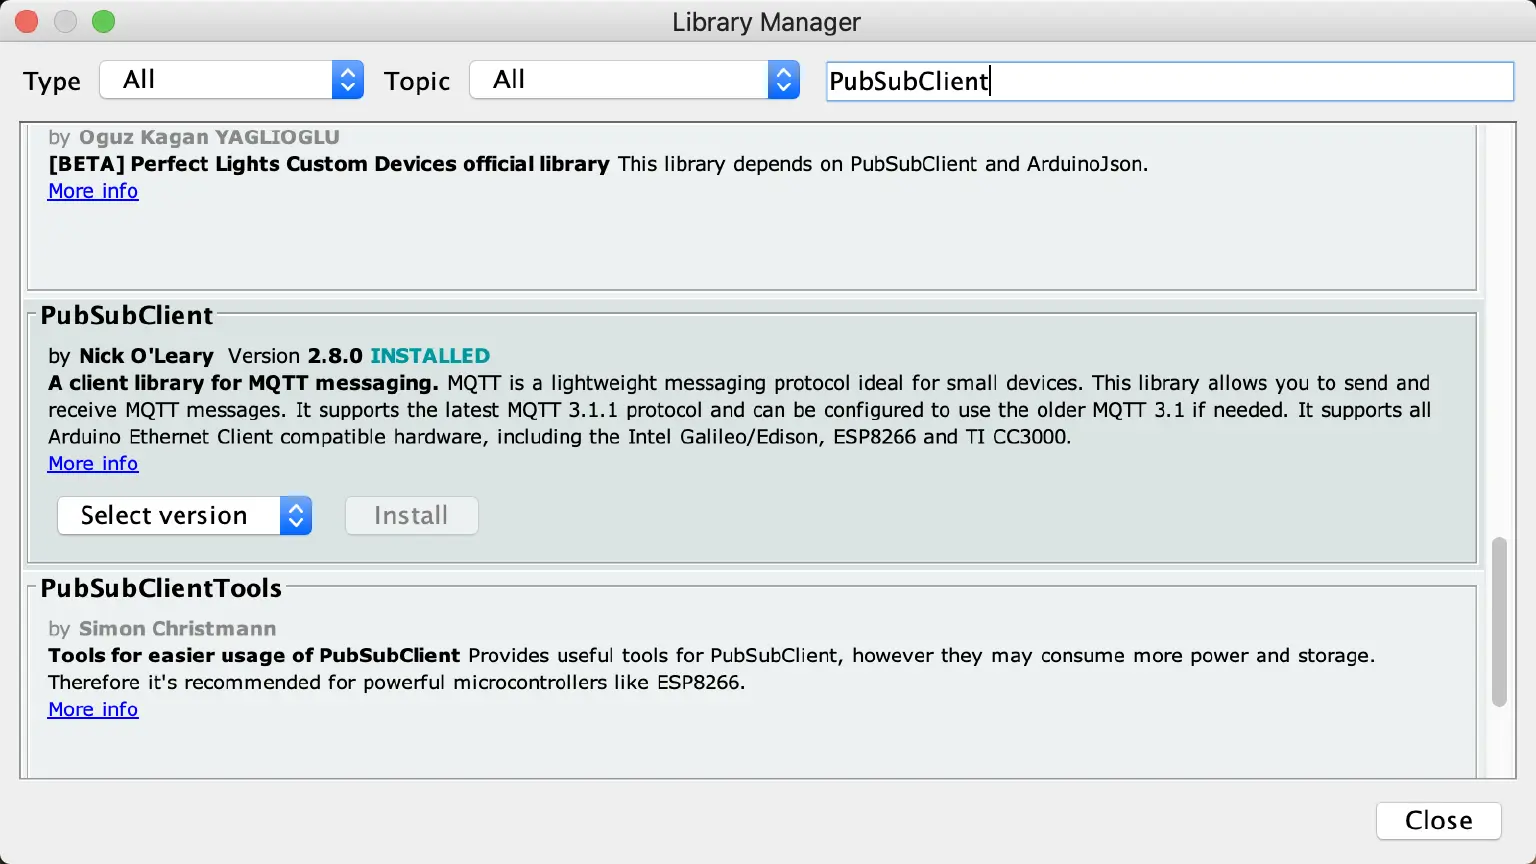Image resolution: width=1536 pixels, height=864 pixels.
Task: Open More info for Perfect Lights library
Action: pyautogui.click(x=92, y=191)
